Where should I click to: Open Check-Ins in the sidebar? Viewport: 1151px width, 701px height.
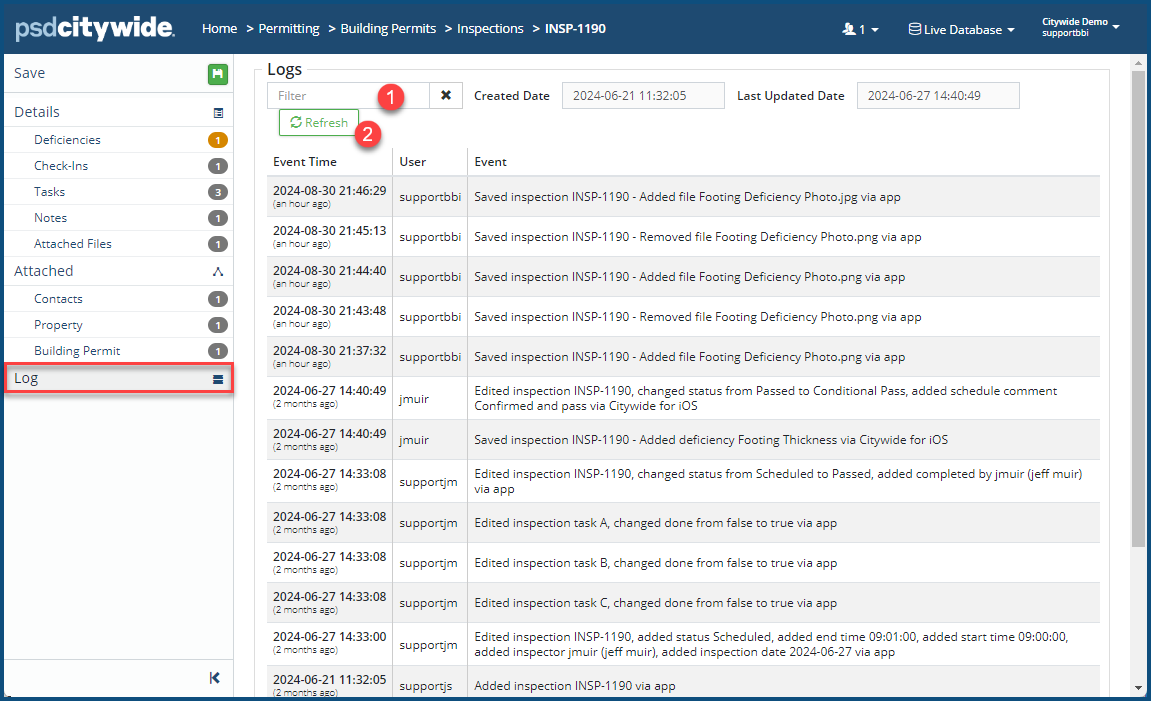[61, 166]
